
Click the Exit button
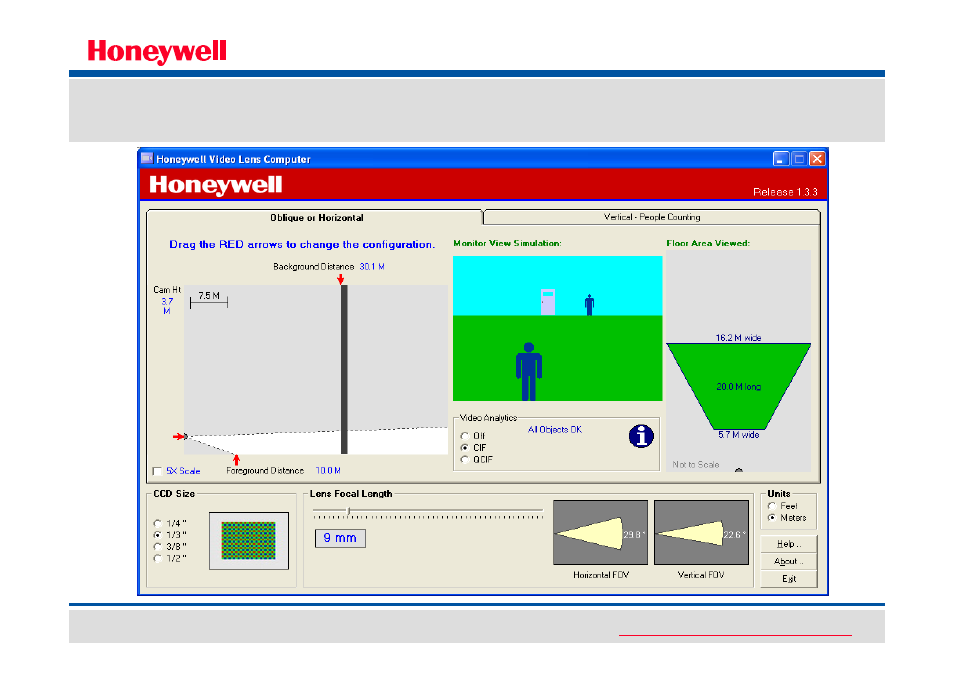pyautogui.click(x=789, y=578)
